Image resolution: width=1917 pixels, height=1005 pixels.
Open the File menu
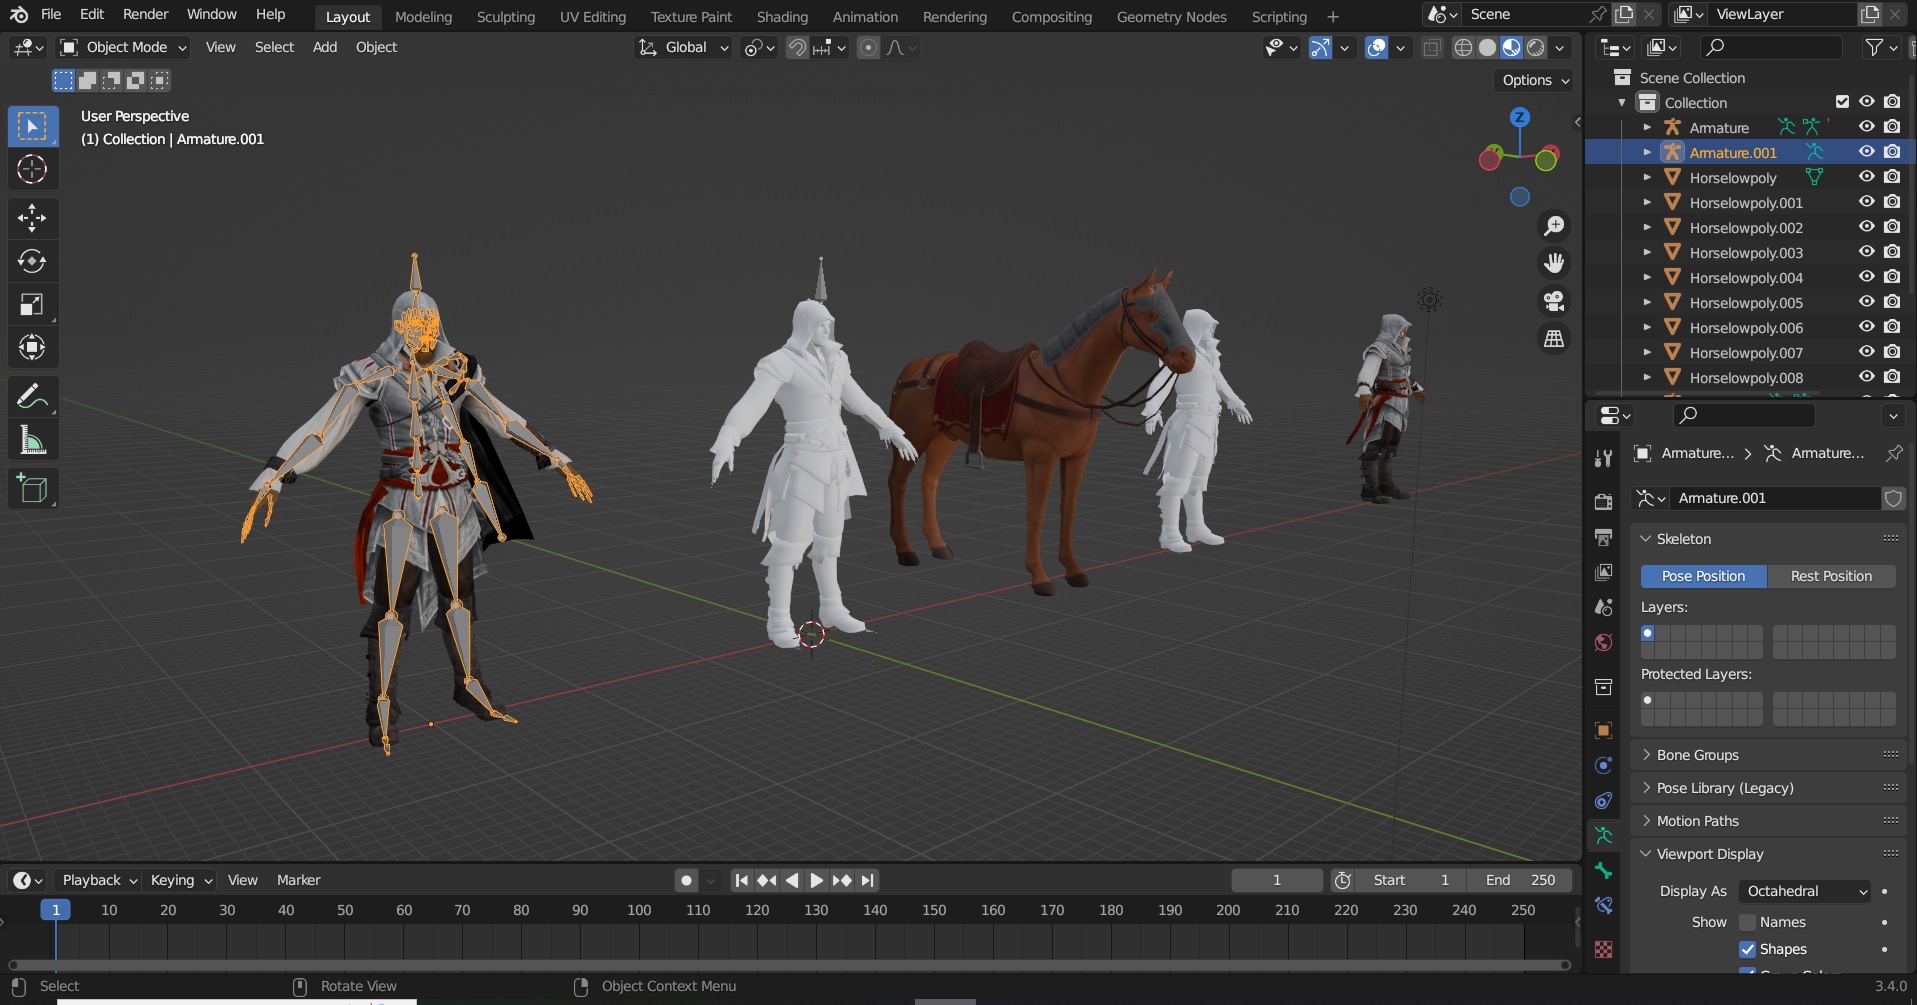tap(51, 14)
